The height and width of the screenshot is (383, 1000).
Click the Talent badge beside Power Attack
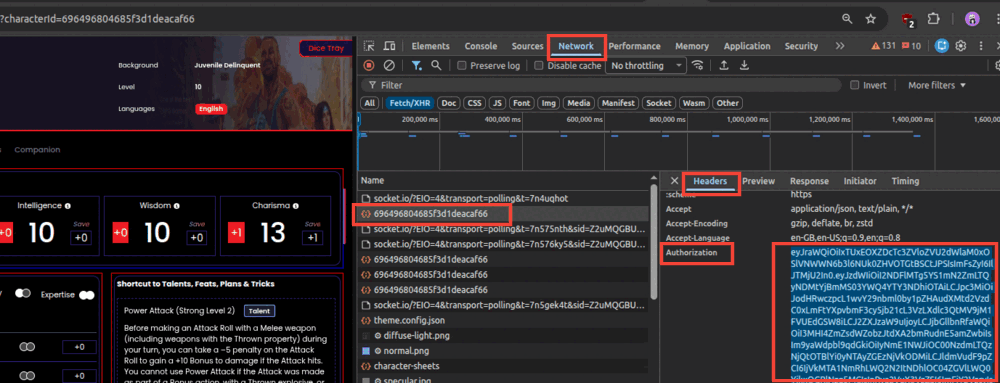tap(260, 311)
